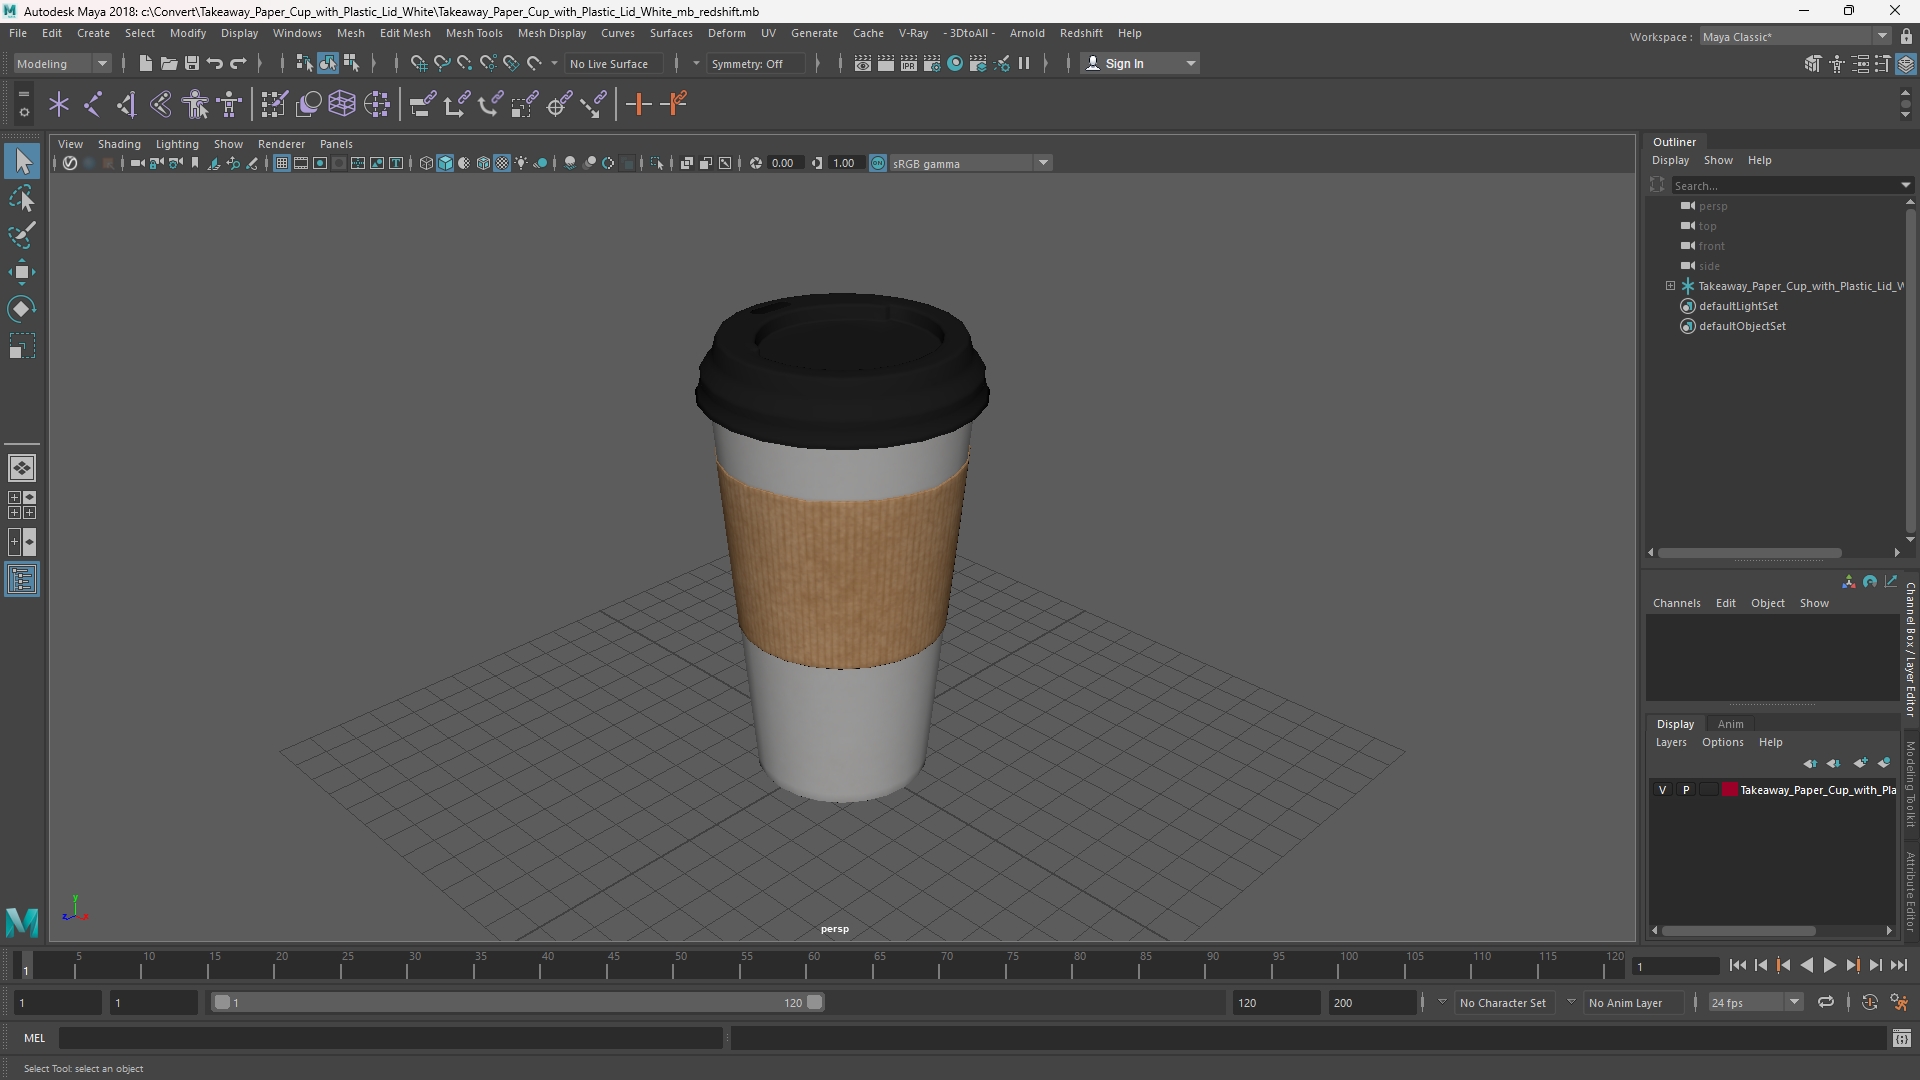This screenshot has width=1920, height=1080.
Task: Click the go to start of playback button
Action: coord(1737,965)
